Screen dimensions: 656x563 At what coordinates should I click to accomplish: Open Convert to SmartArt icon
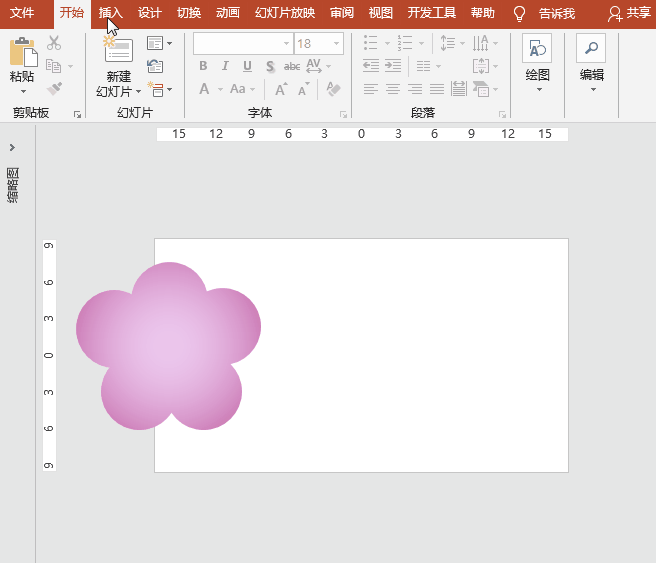pyautogui.click(x=481, y=89)
